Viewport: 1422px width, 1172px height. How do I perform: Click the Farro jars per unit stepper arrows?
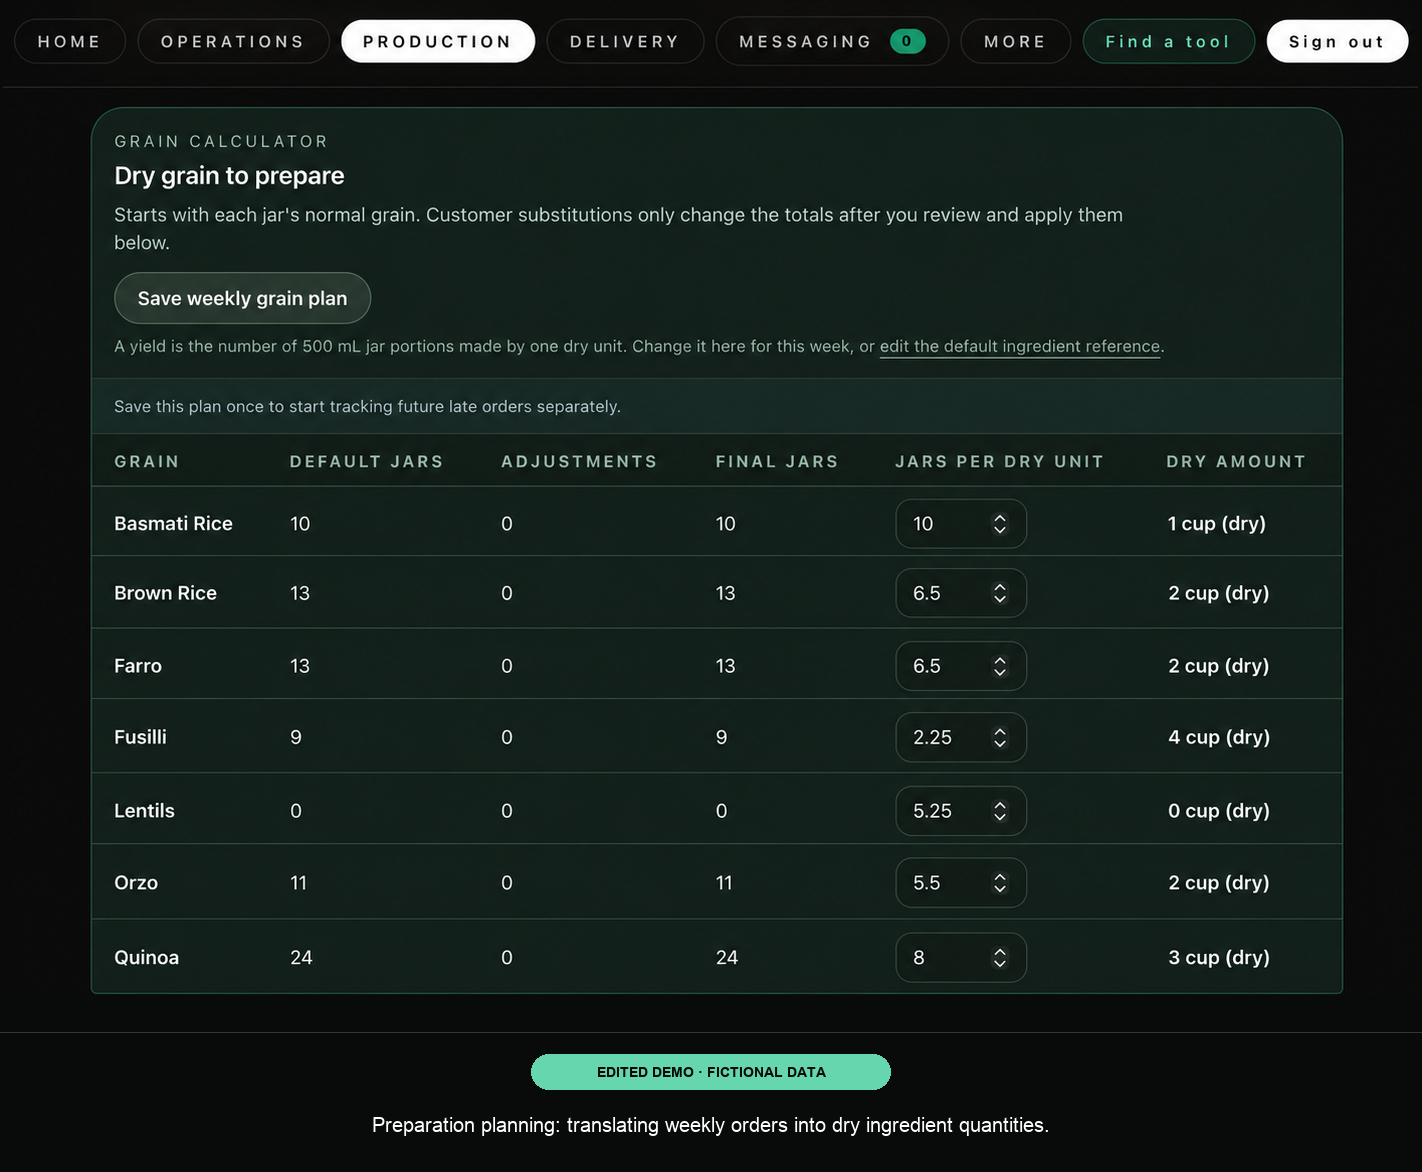tap(1000, 666)
